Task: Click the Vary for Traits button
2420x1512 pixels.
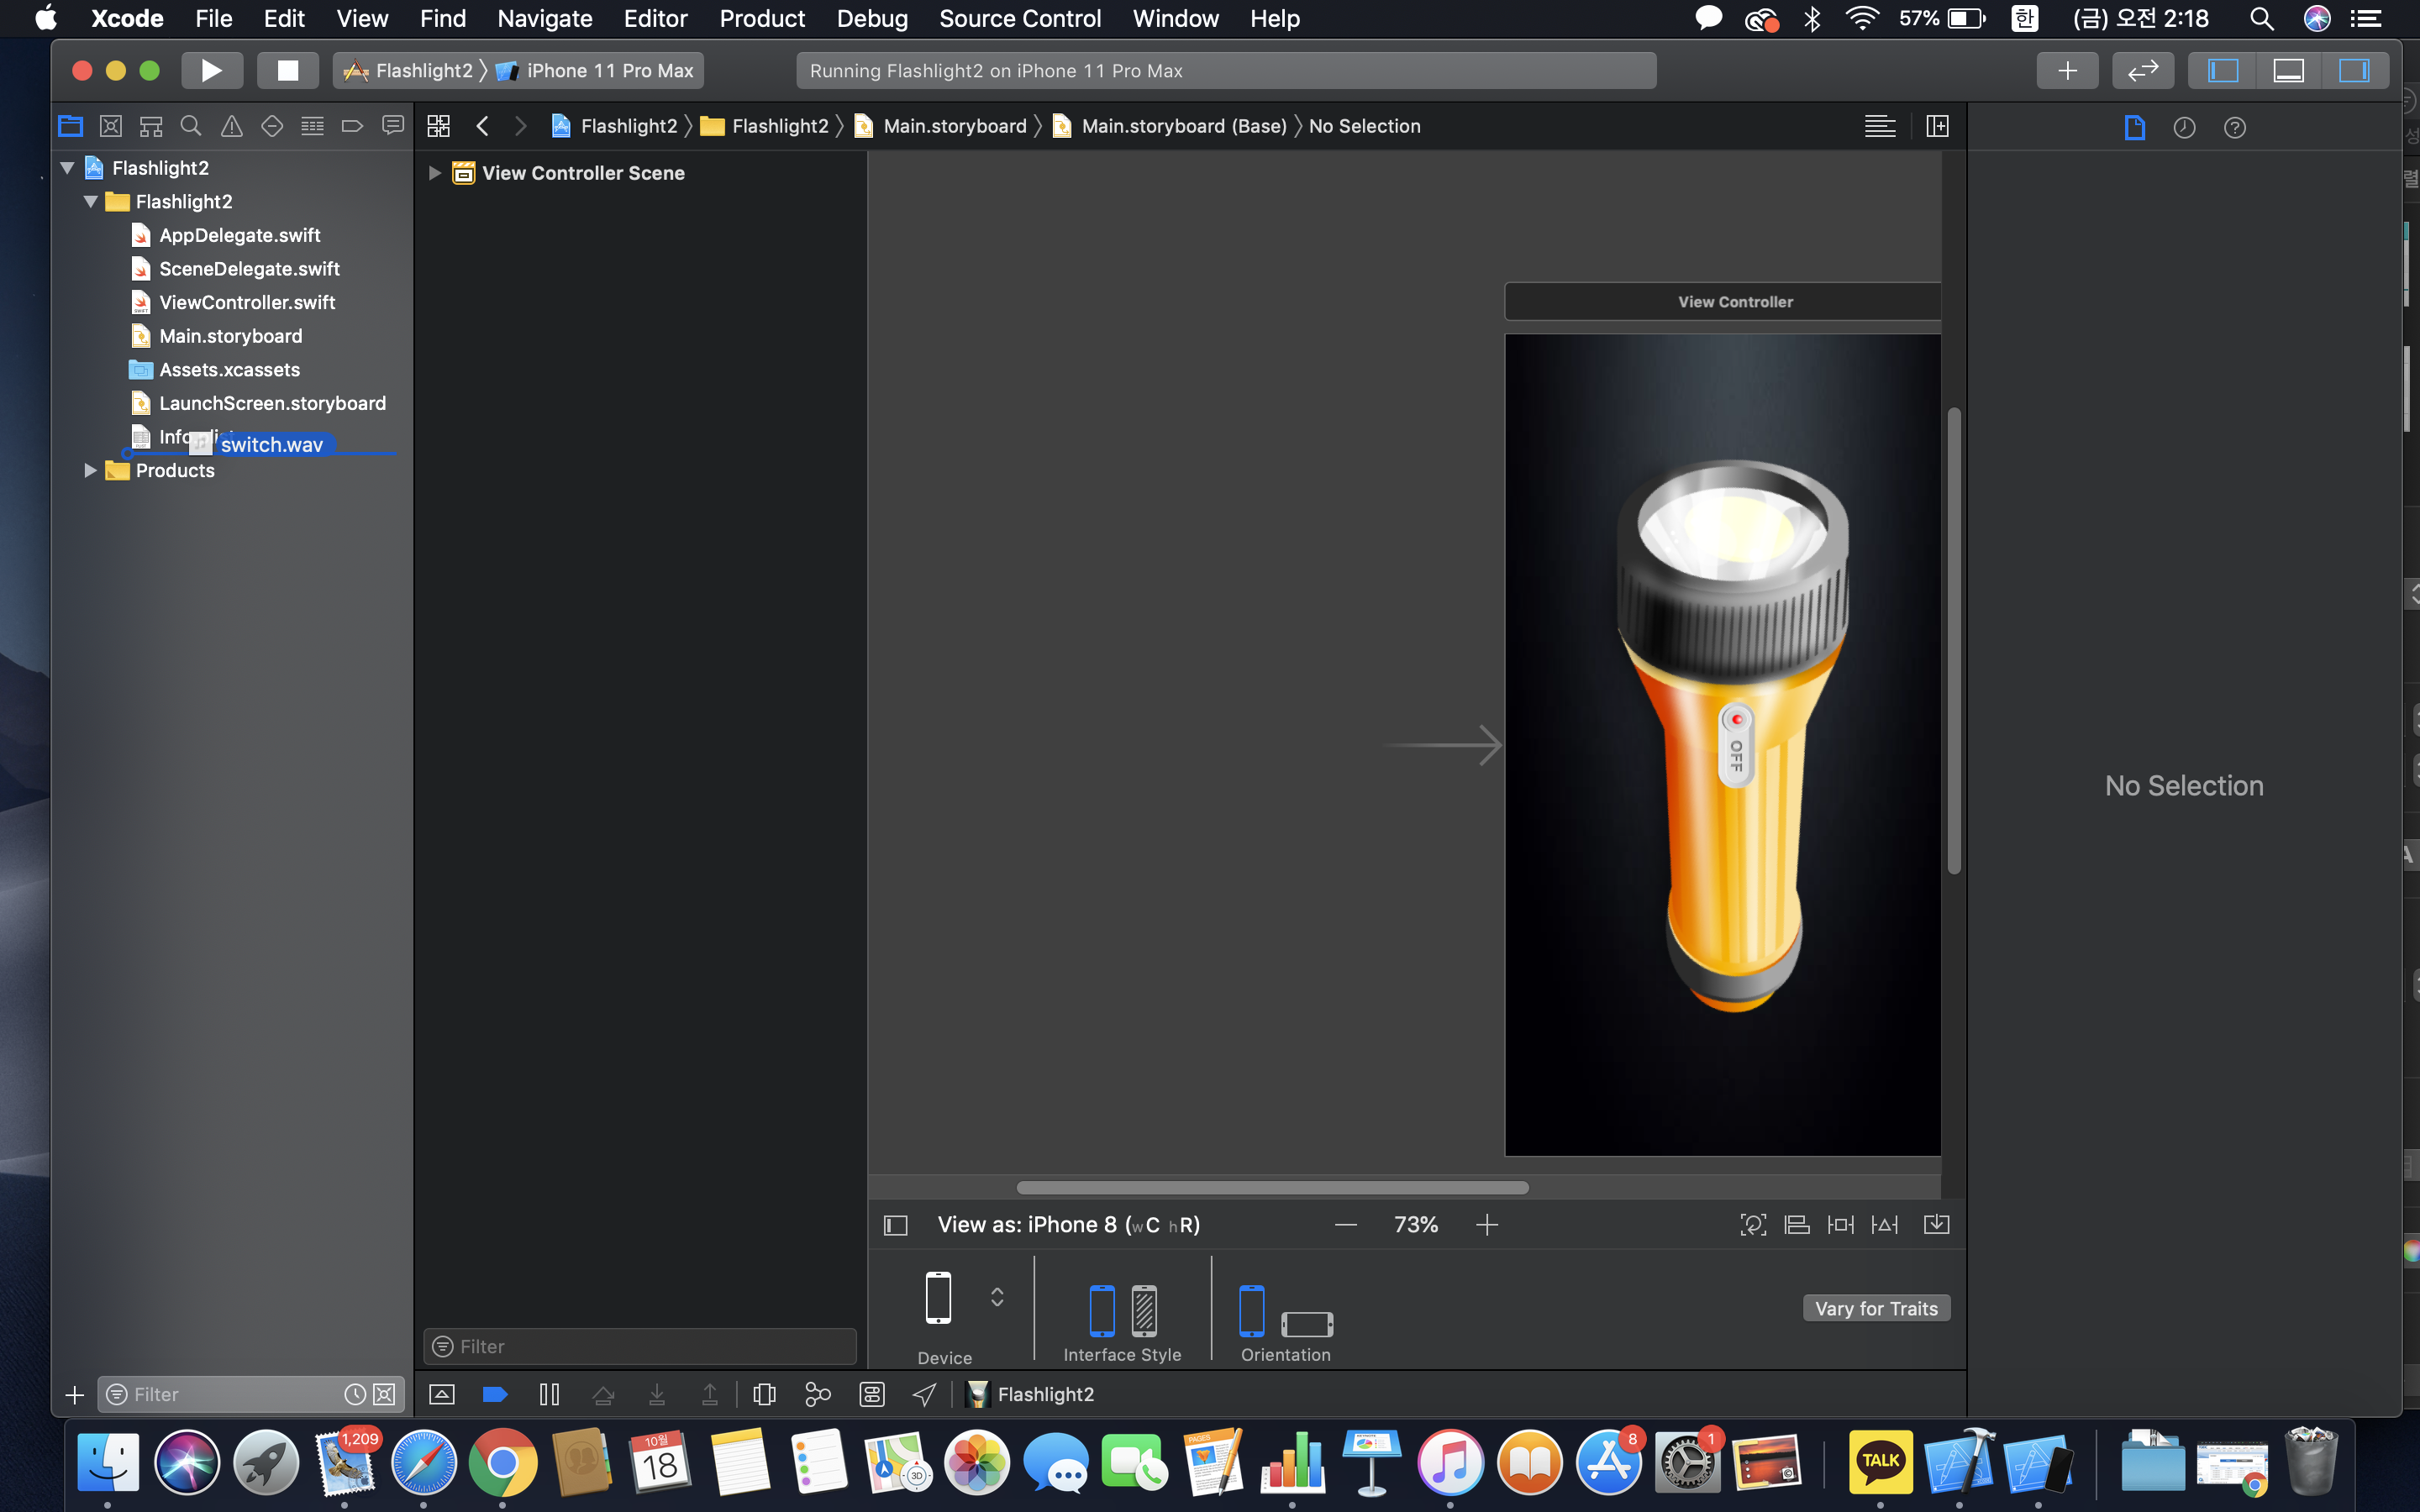Action: (x=1876, y=1308)
